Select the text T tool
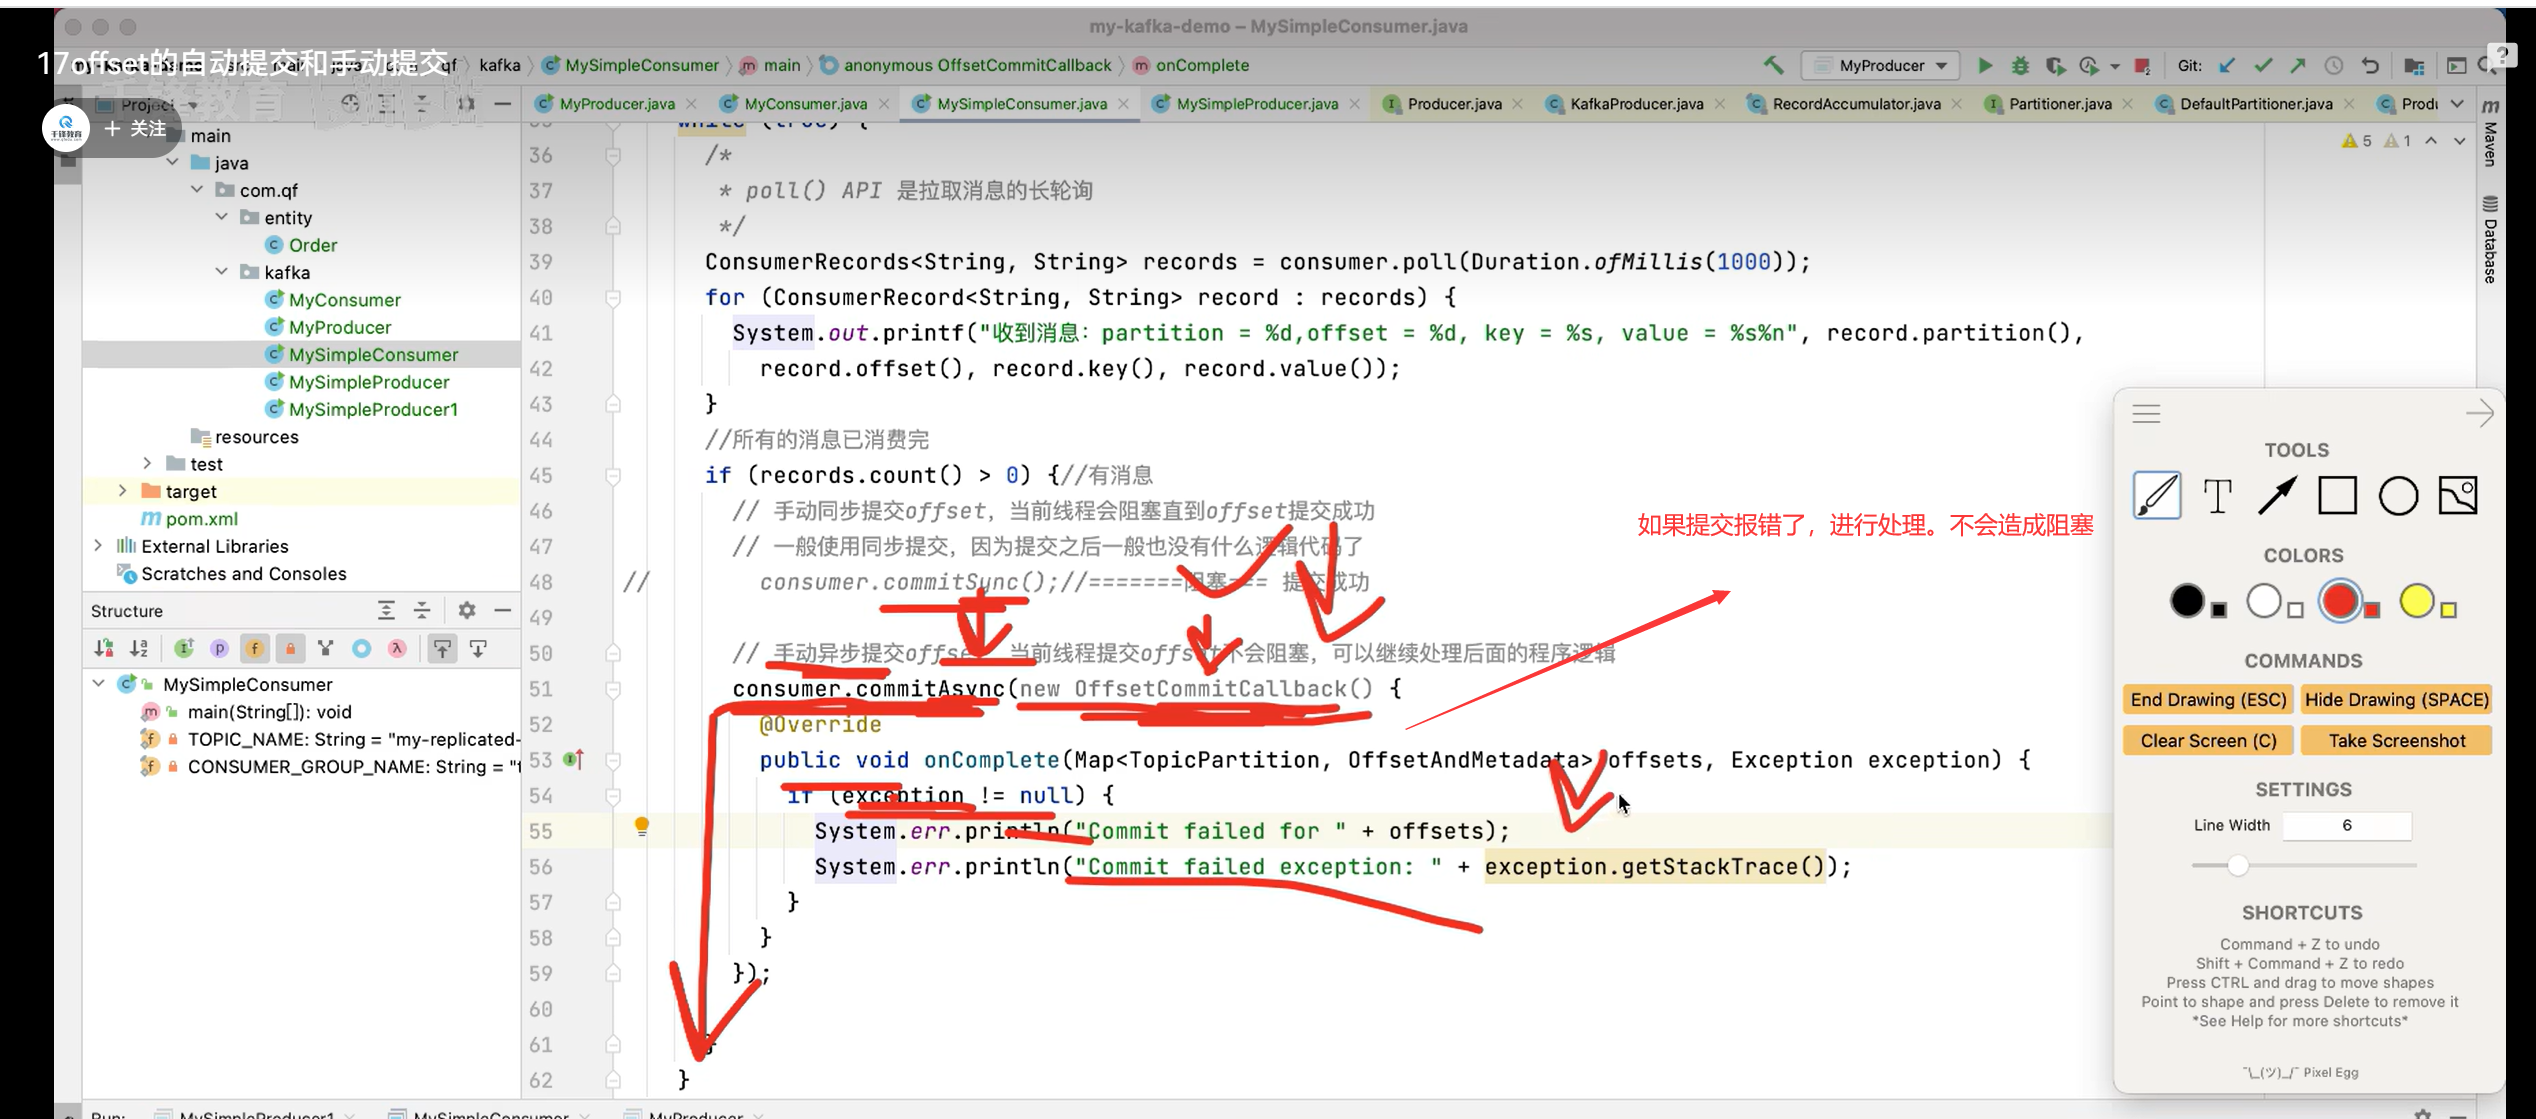 coord(2217,496)
